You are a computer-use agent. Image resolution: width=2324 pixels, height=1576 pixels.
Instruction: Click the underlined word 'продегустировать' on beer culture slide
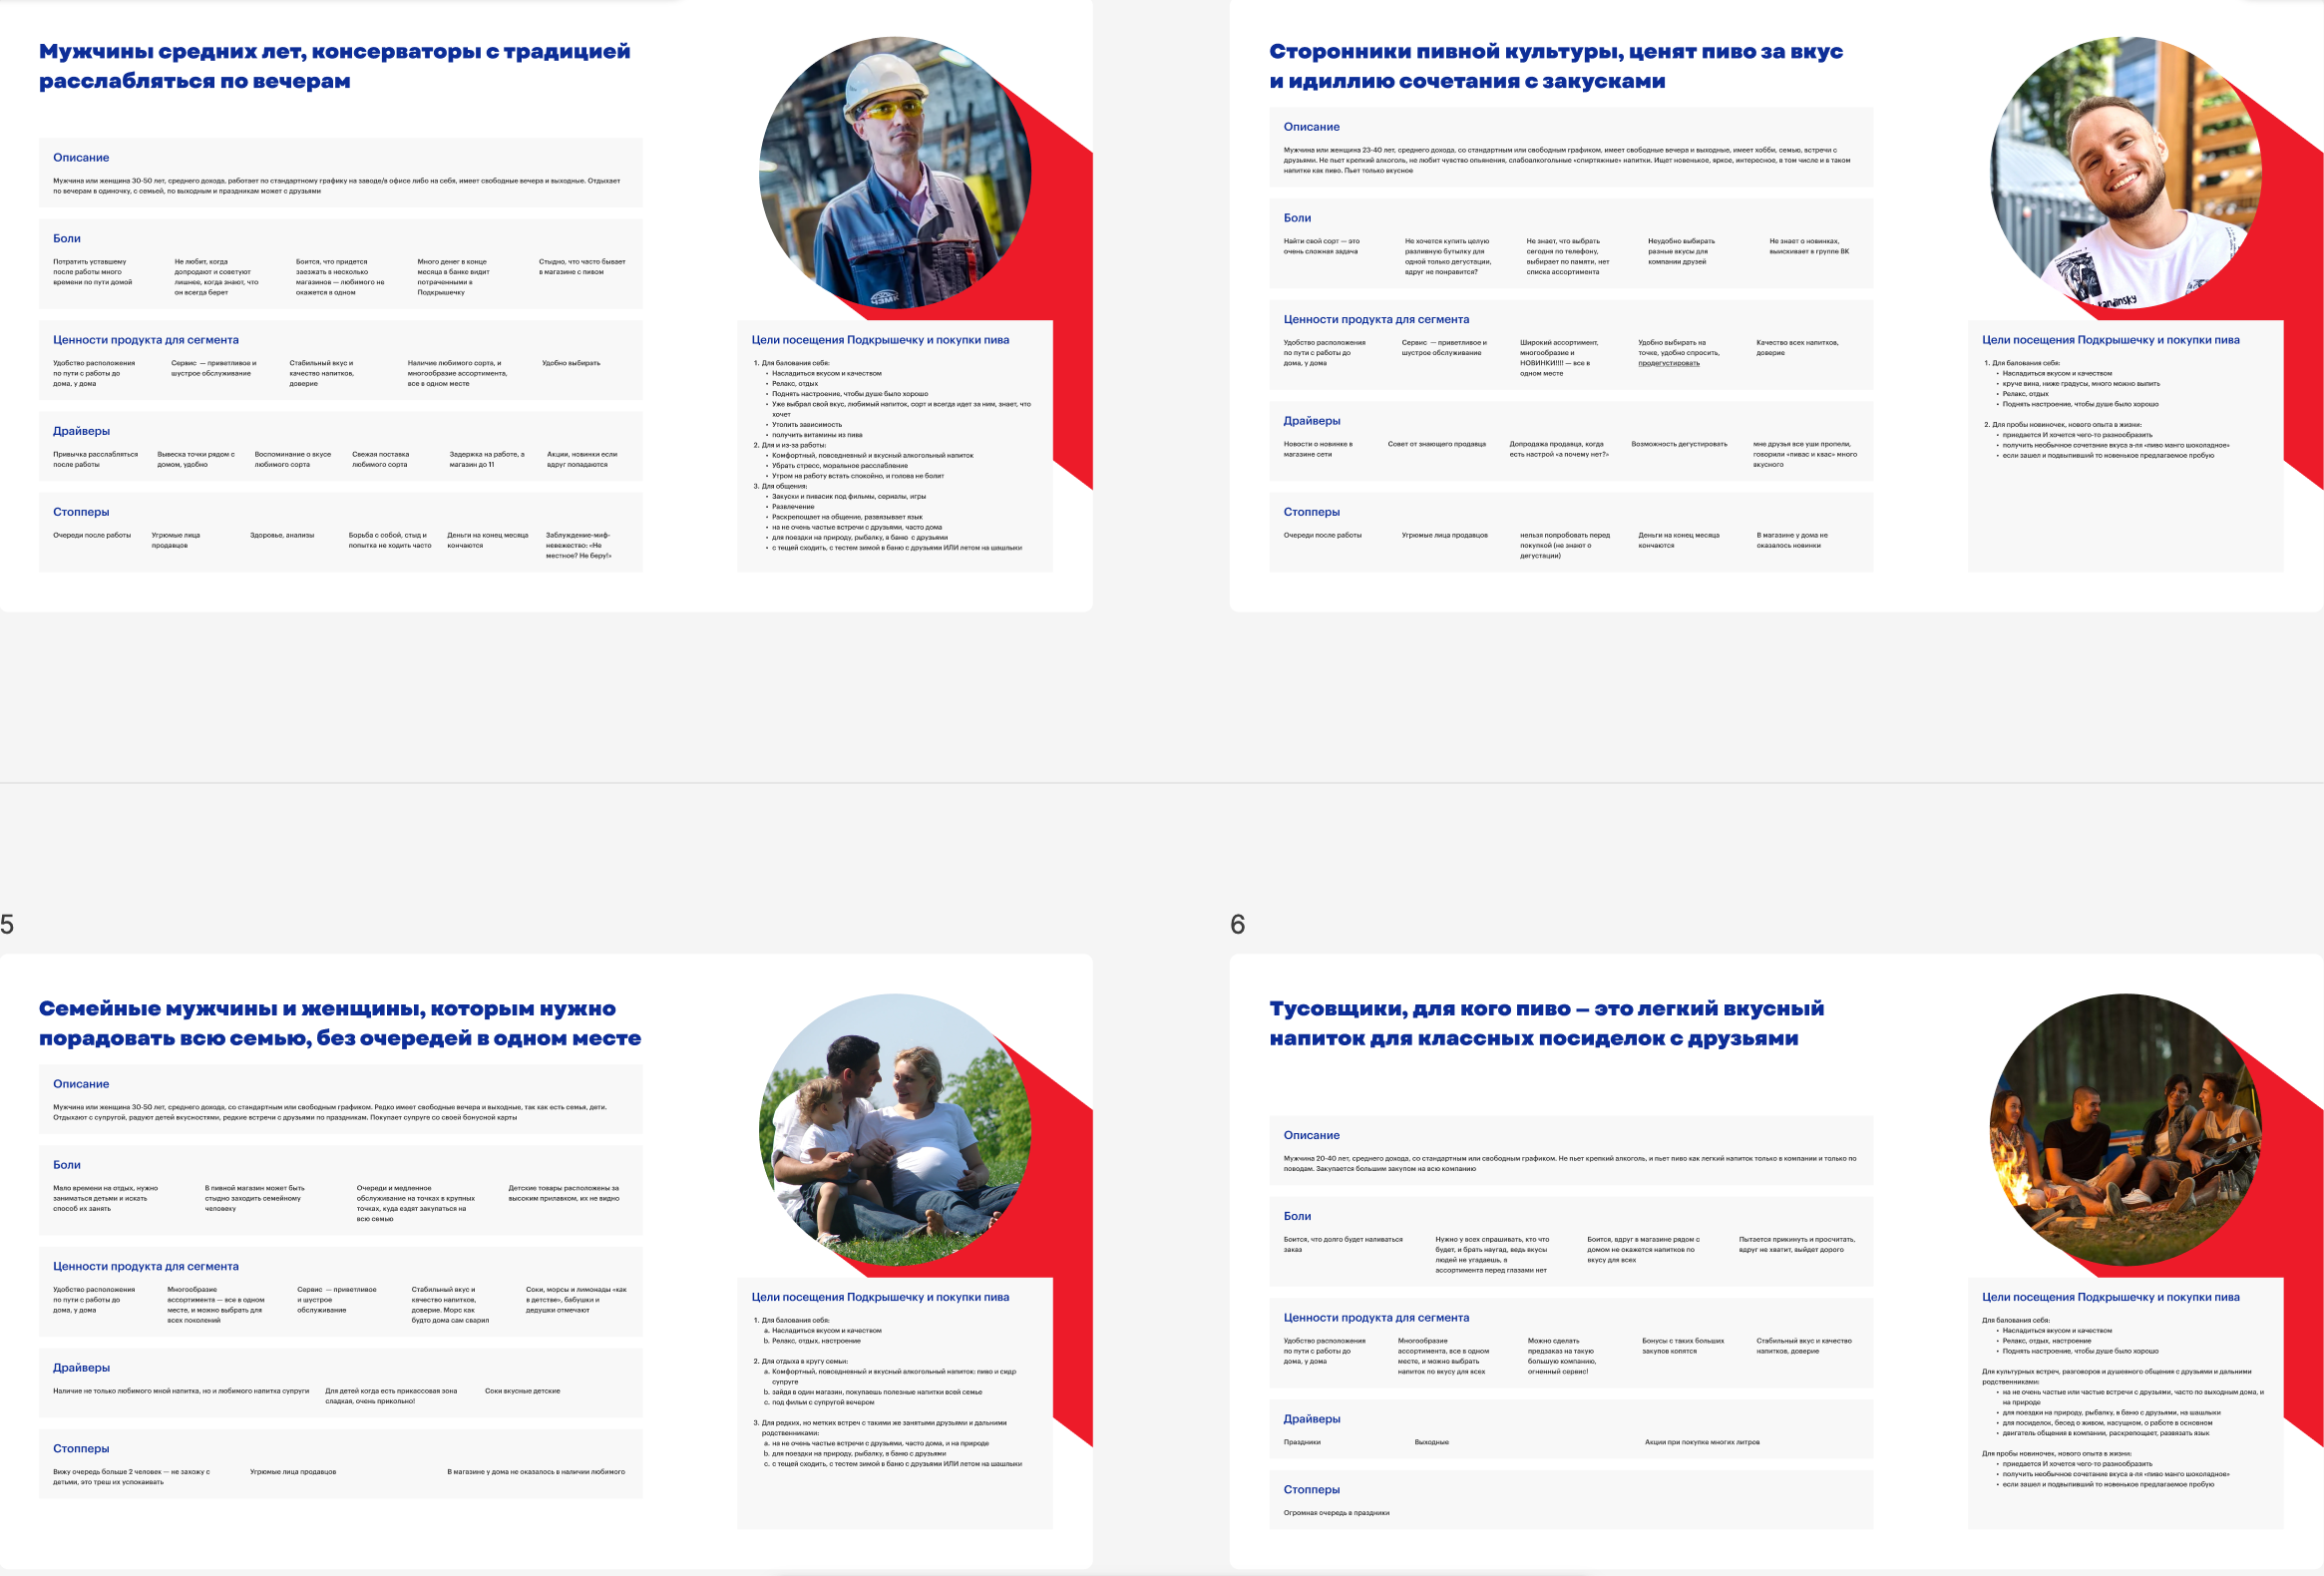pos(1669,363)
